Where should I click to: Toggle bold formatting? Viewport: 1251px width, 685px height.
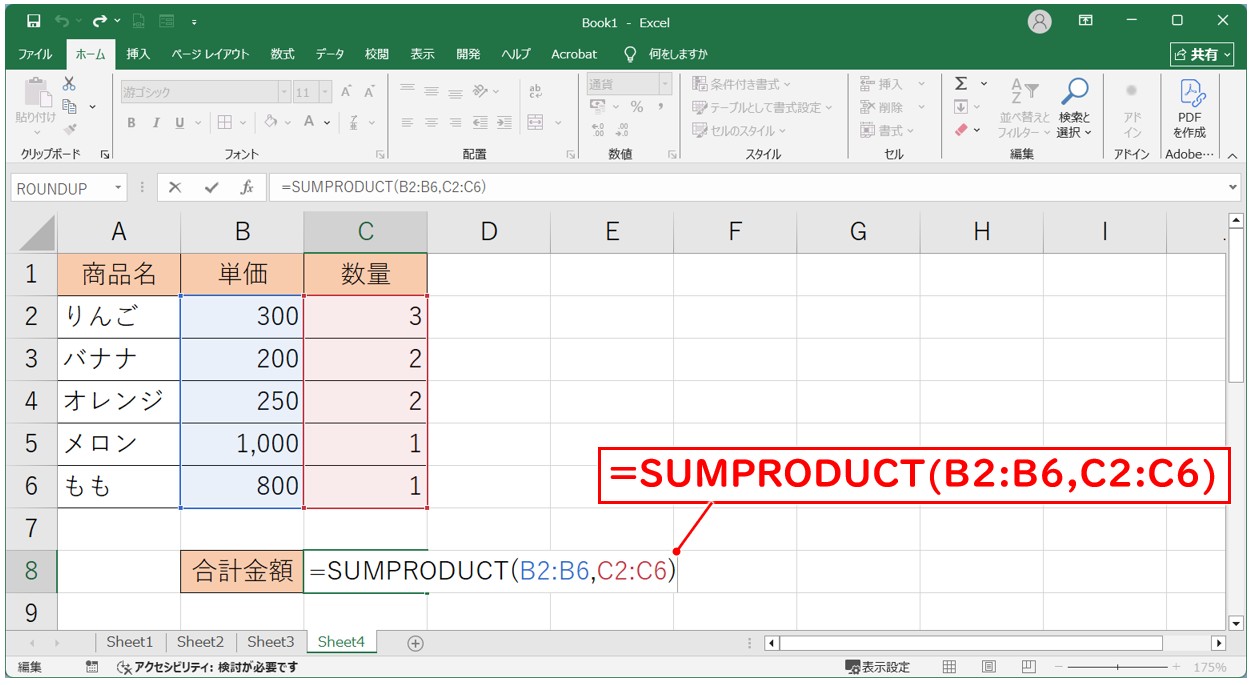(131, 122)
